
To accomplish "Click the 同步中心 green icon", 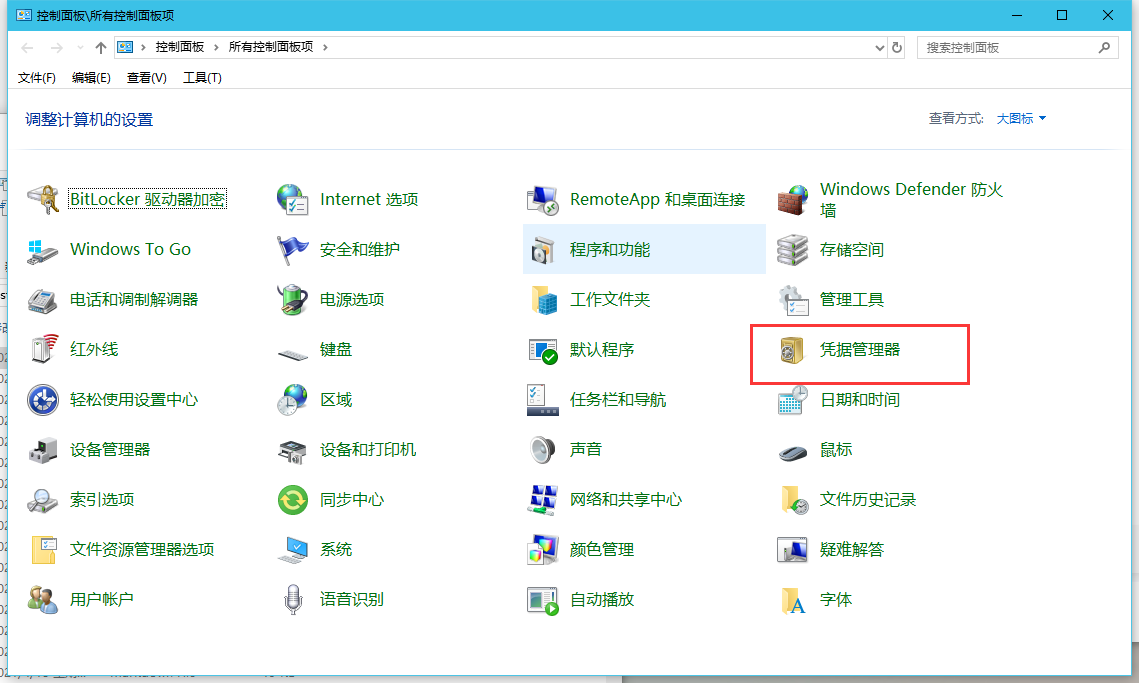I will click(x=292, y=500).
